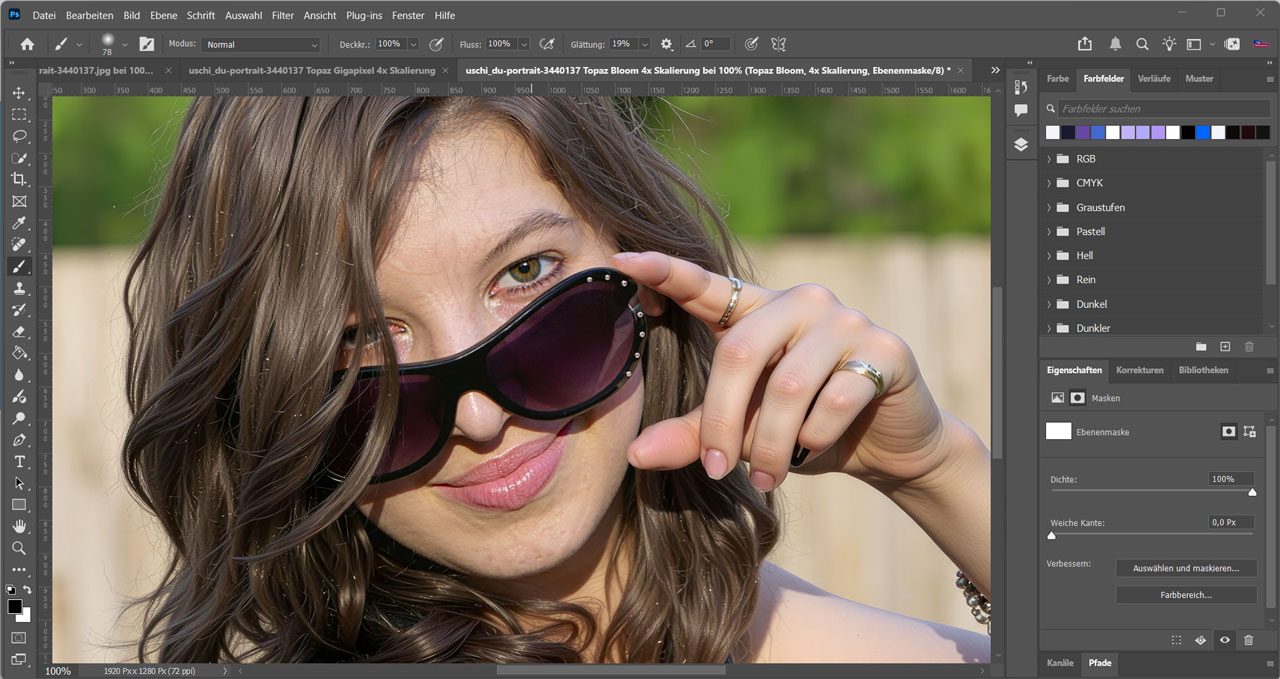Expand the RGB swatch group
The image size is (1280, 679).
click(x=1049, y=159)
